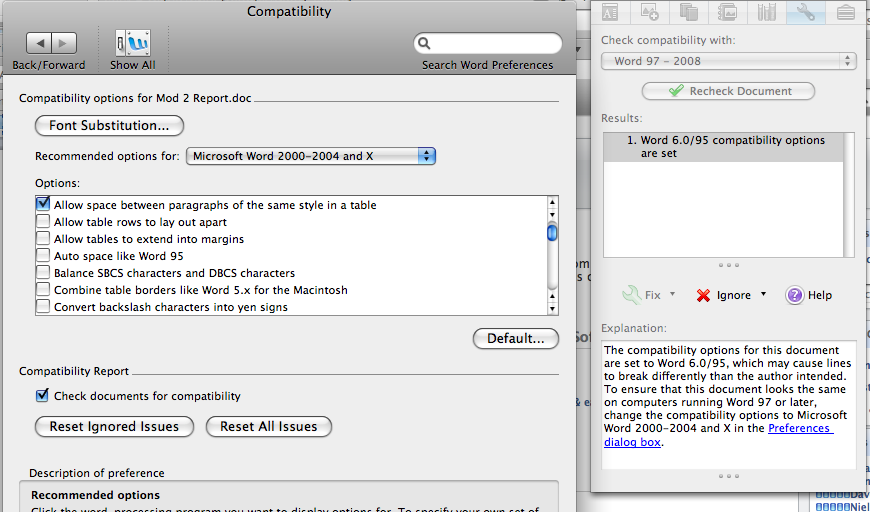Image resolution: width=870 pixels, height=512 pixels.
Task: Select Compatibility Report wrench tab
Action: 806,12
